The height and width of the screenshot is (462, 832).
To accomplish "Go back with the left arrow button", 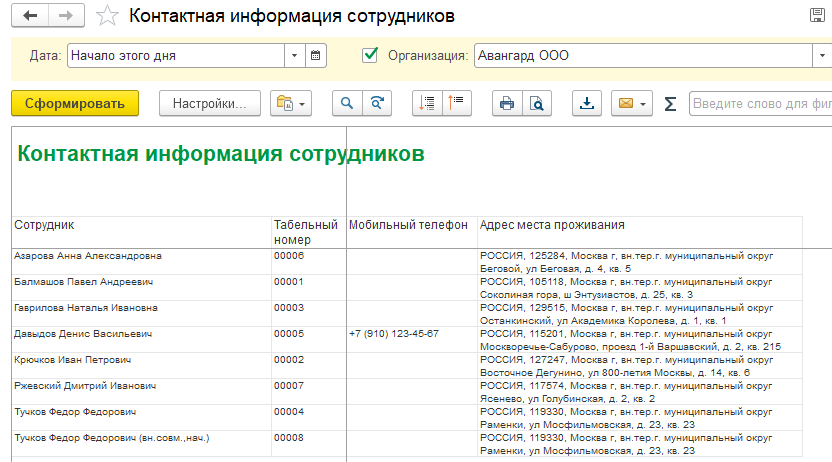I will pyautogui.click(x=30, y=15).
